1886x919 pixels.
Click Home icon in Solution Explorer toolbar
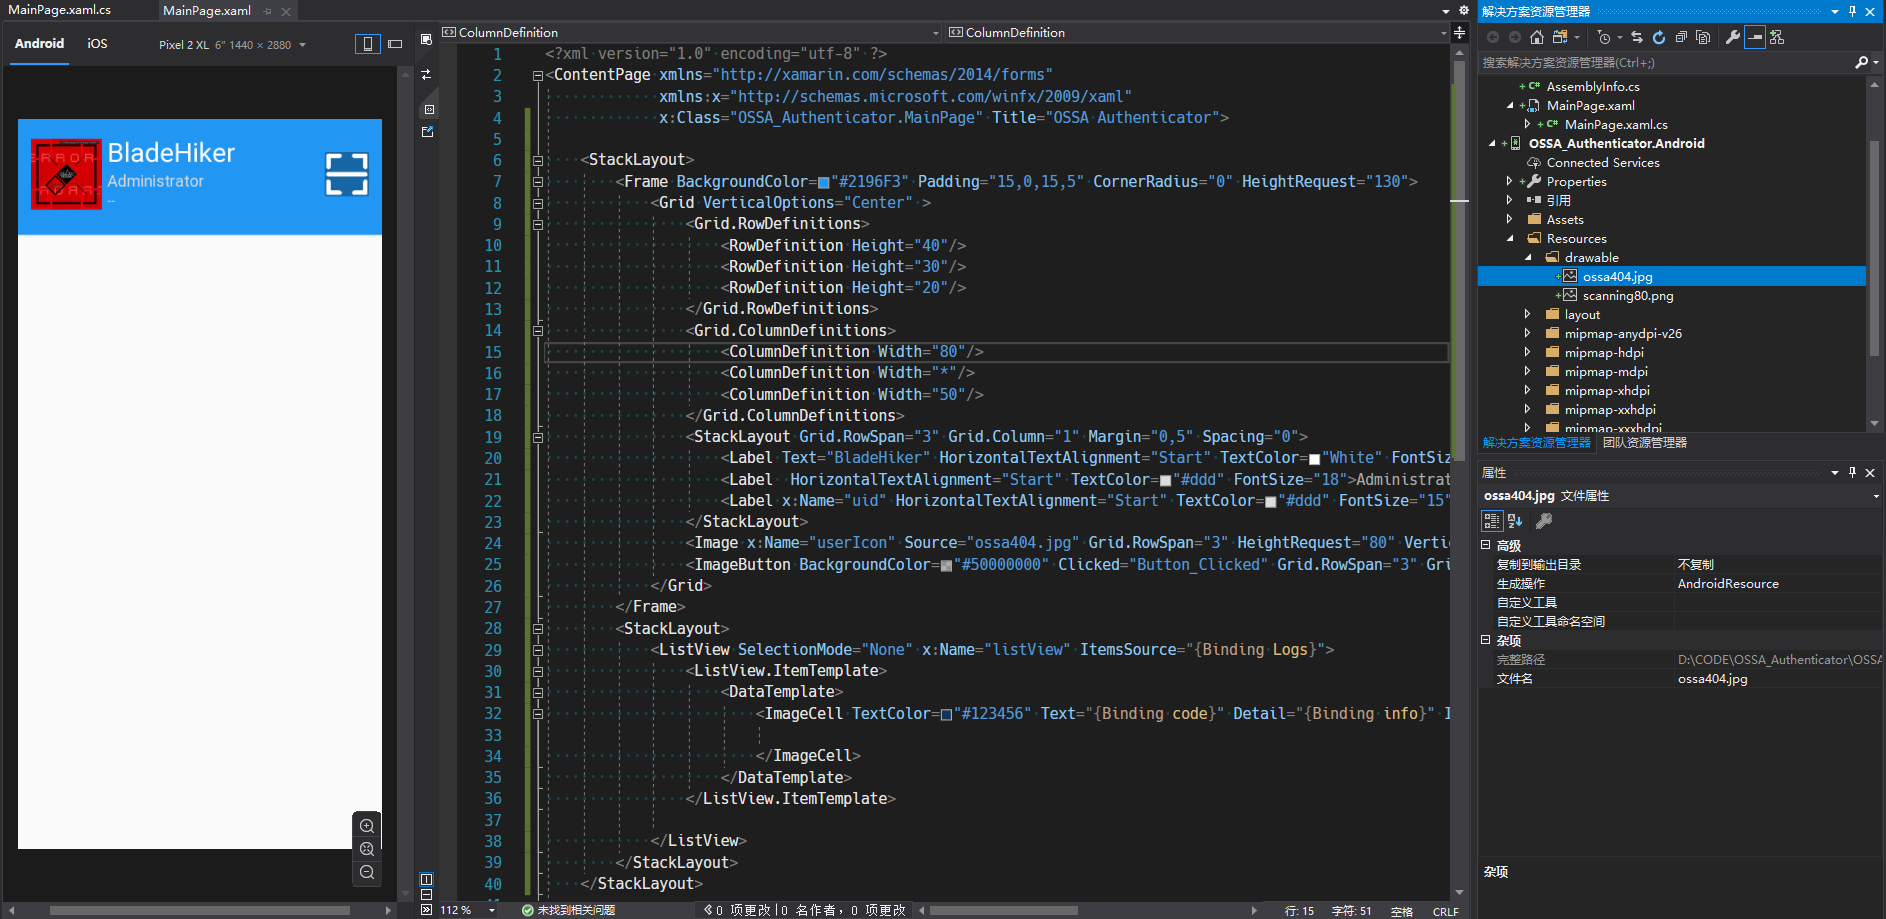pos(1537,37)
